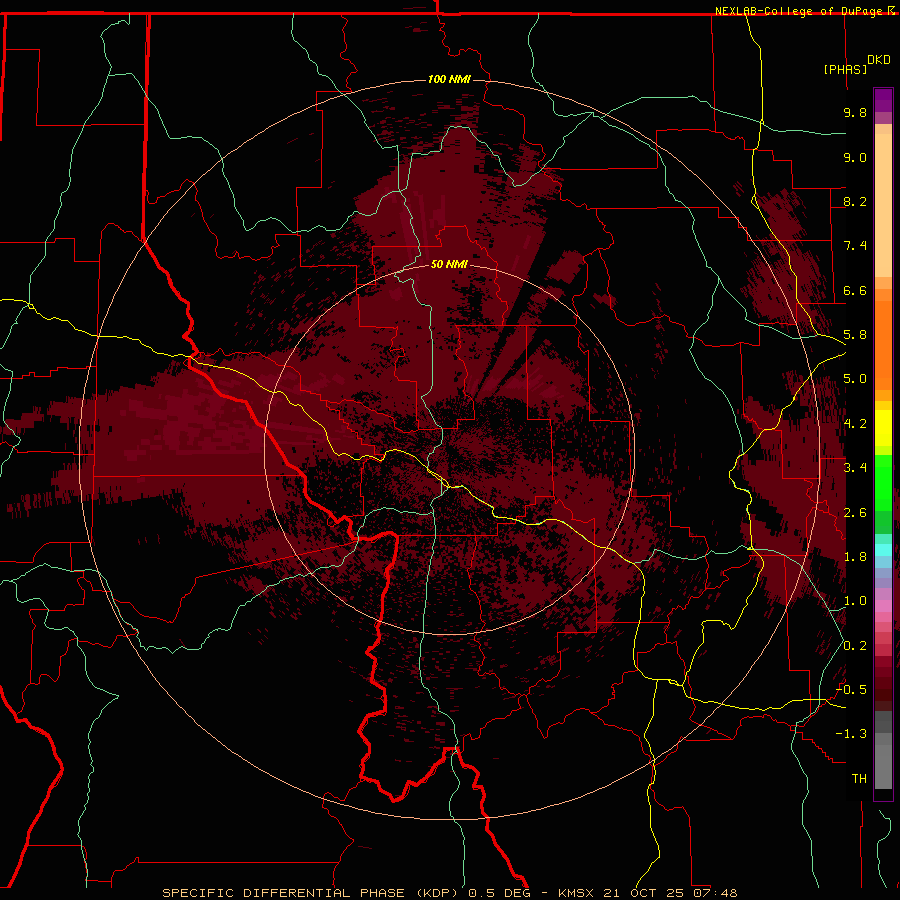This screenshot has height=900, width=900.
Task: Click the 7.4 value on color scale
Action: coord(855,246)
